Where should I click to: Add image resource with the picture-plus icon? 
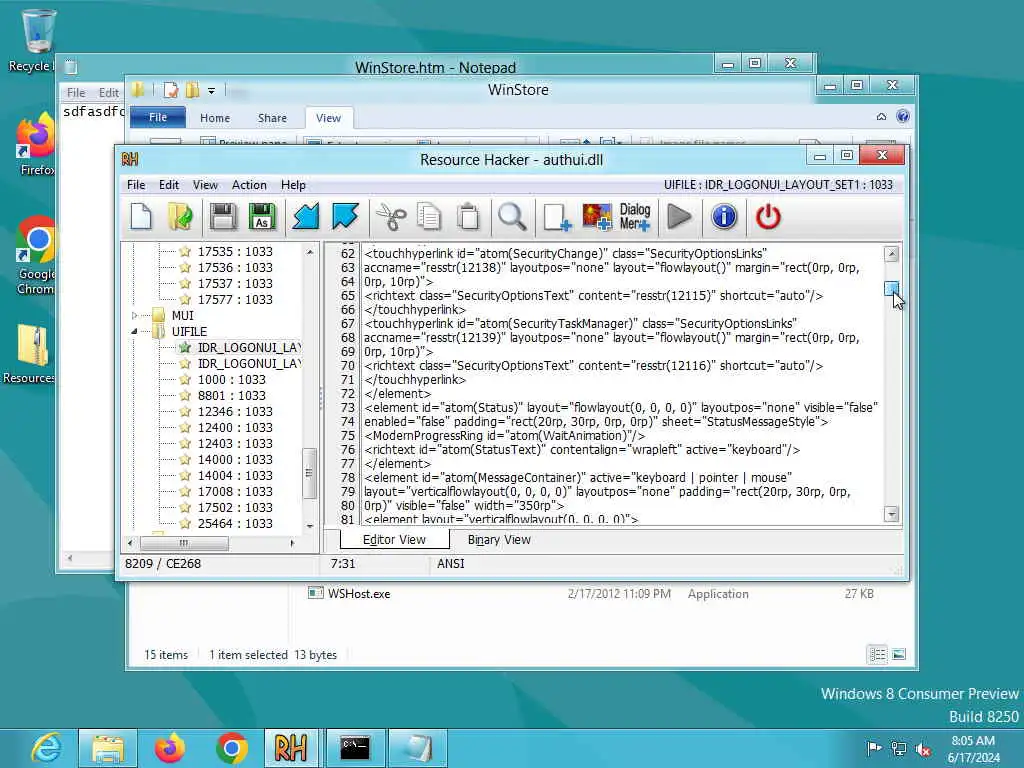point(597,217)
